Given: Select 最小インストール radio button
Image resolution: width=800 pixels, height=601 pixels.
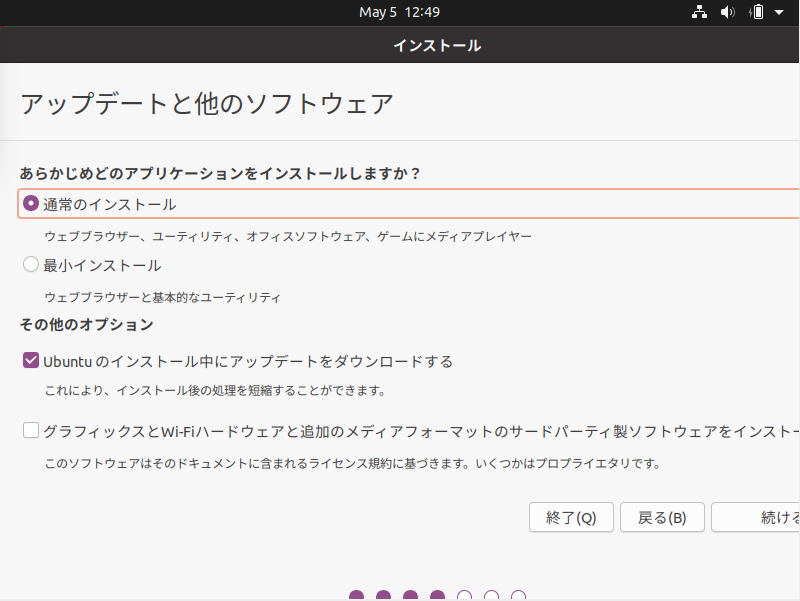Looking at the screenshot, I should 31,264.
